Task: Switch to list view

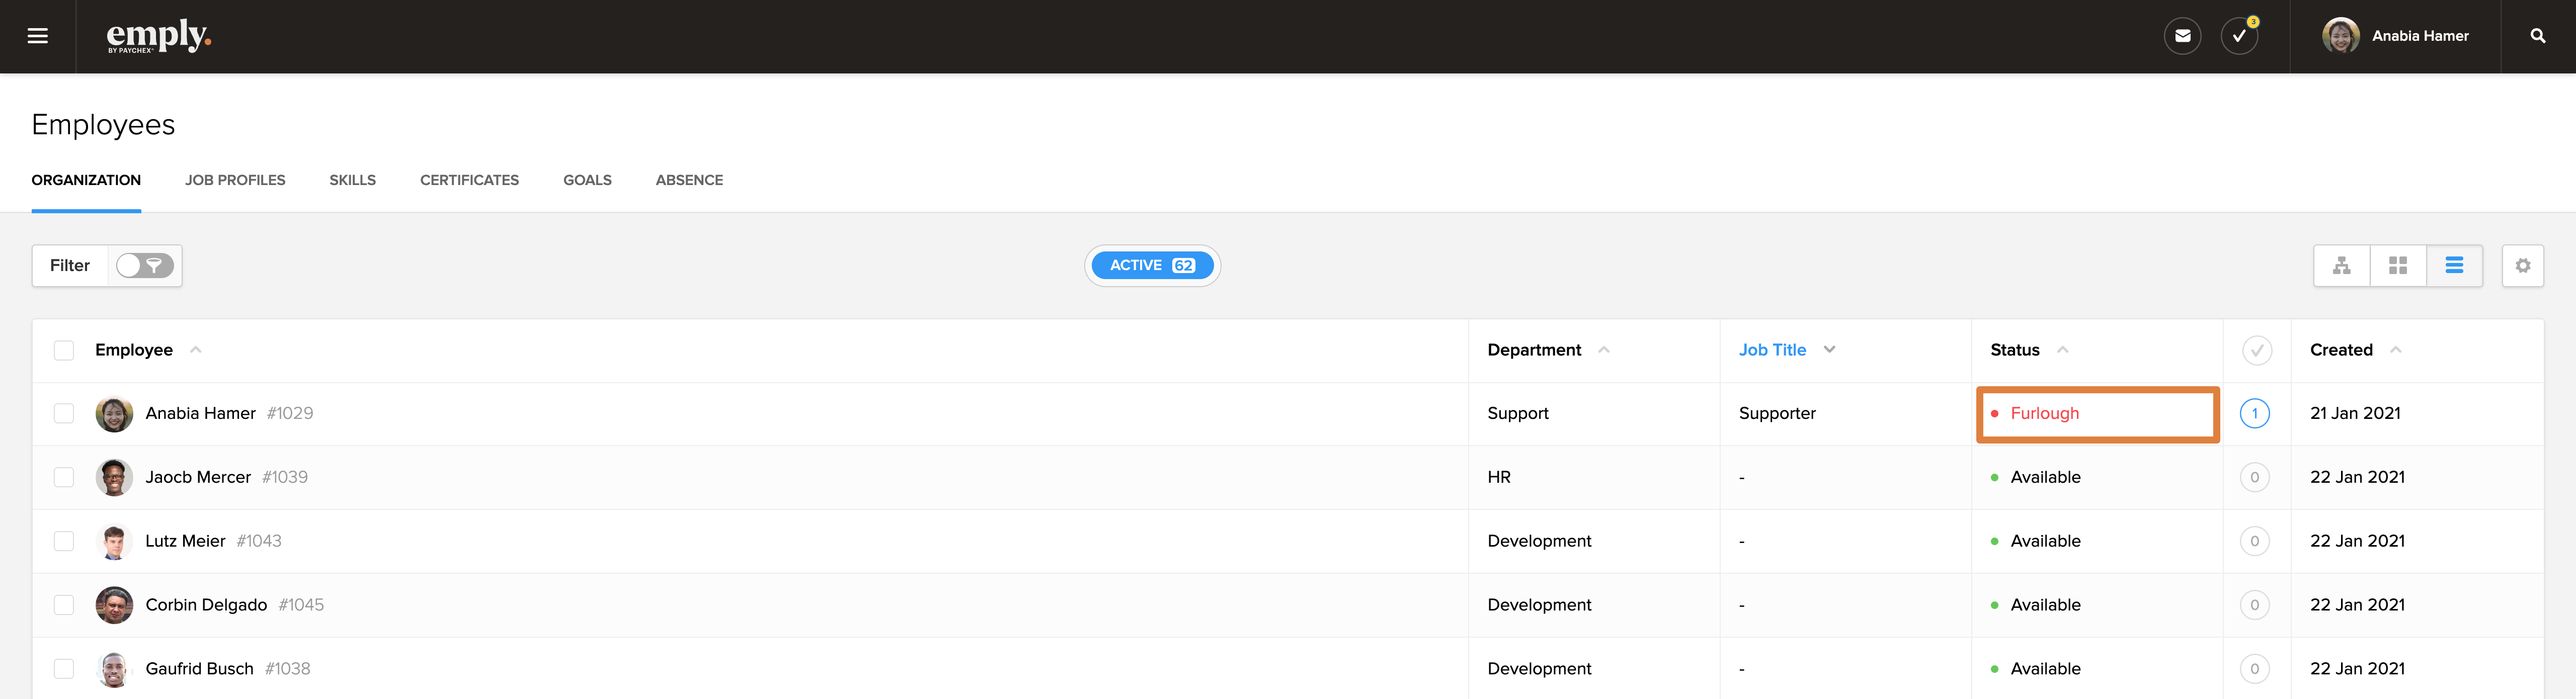Action: [x=2453, y=266]
